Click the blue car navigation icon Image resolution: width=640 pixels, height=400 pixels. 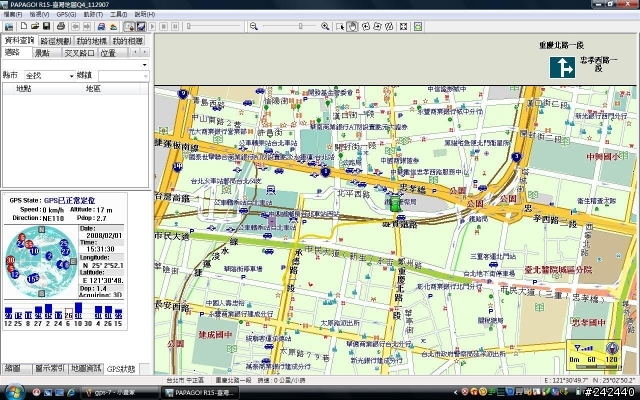click(x=101, y=27)
